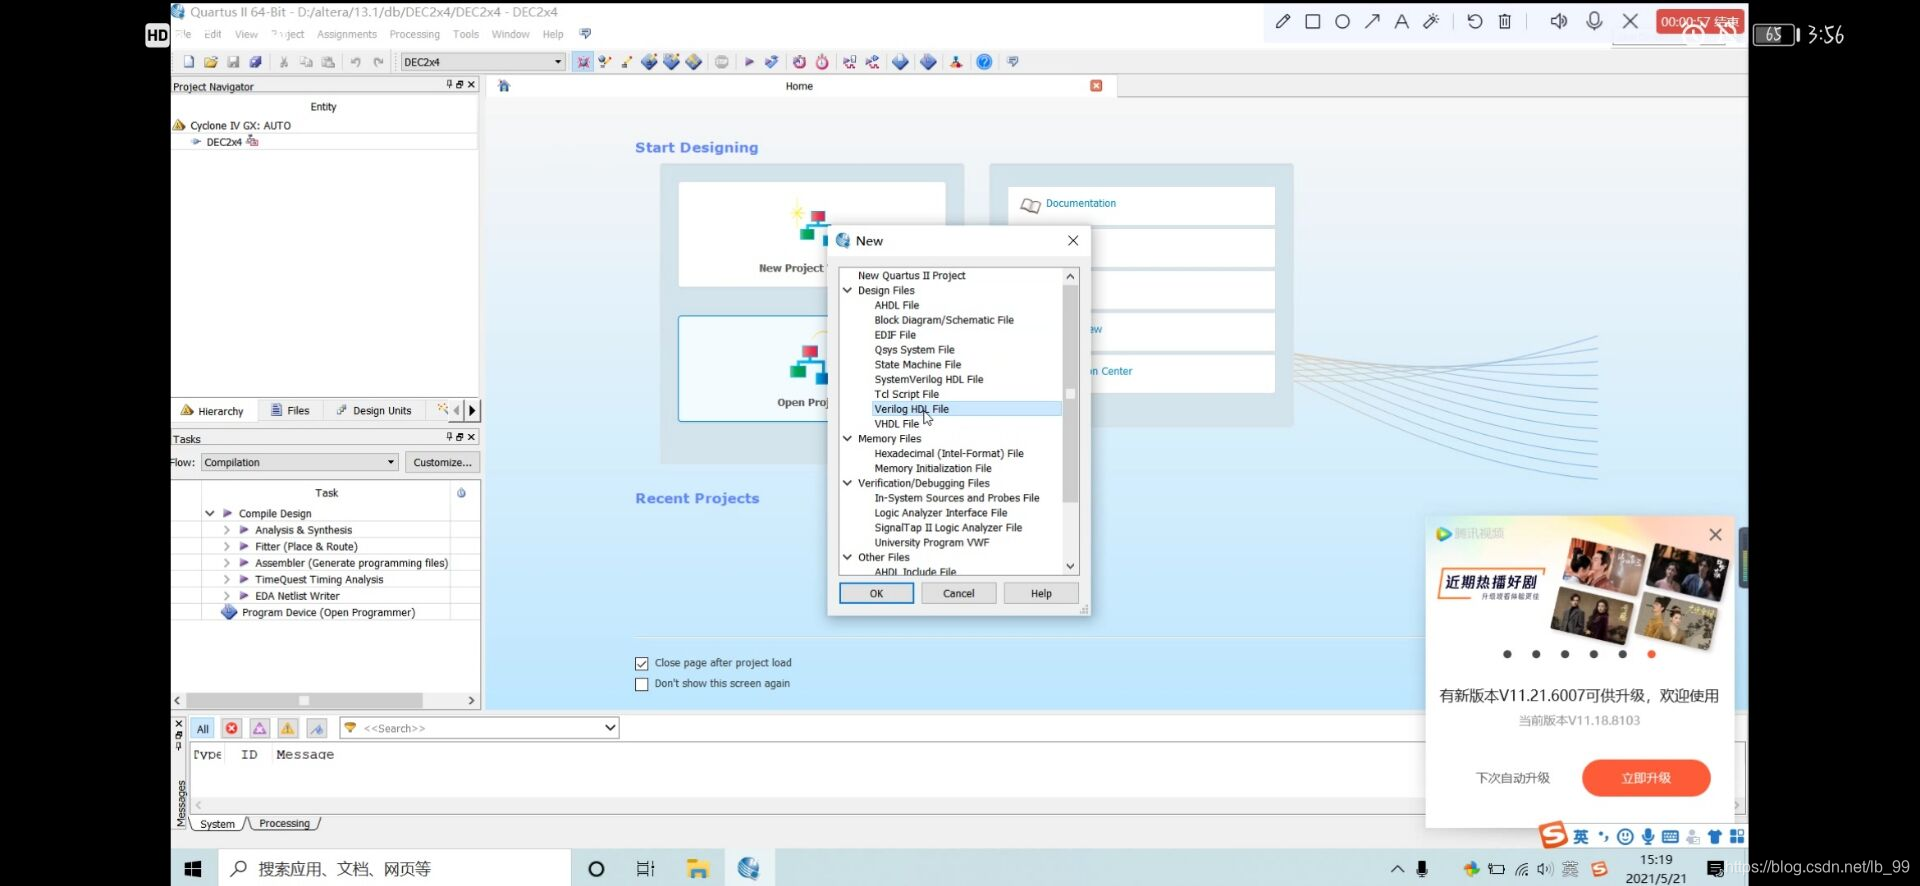Select the rectangle annotation tool
Screen dimensions: 1920x886
[x=1313, y=21]
